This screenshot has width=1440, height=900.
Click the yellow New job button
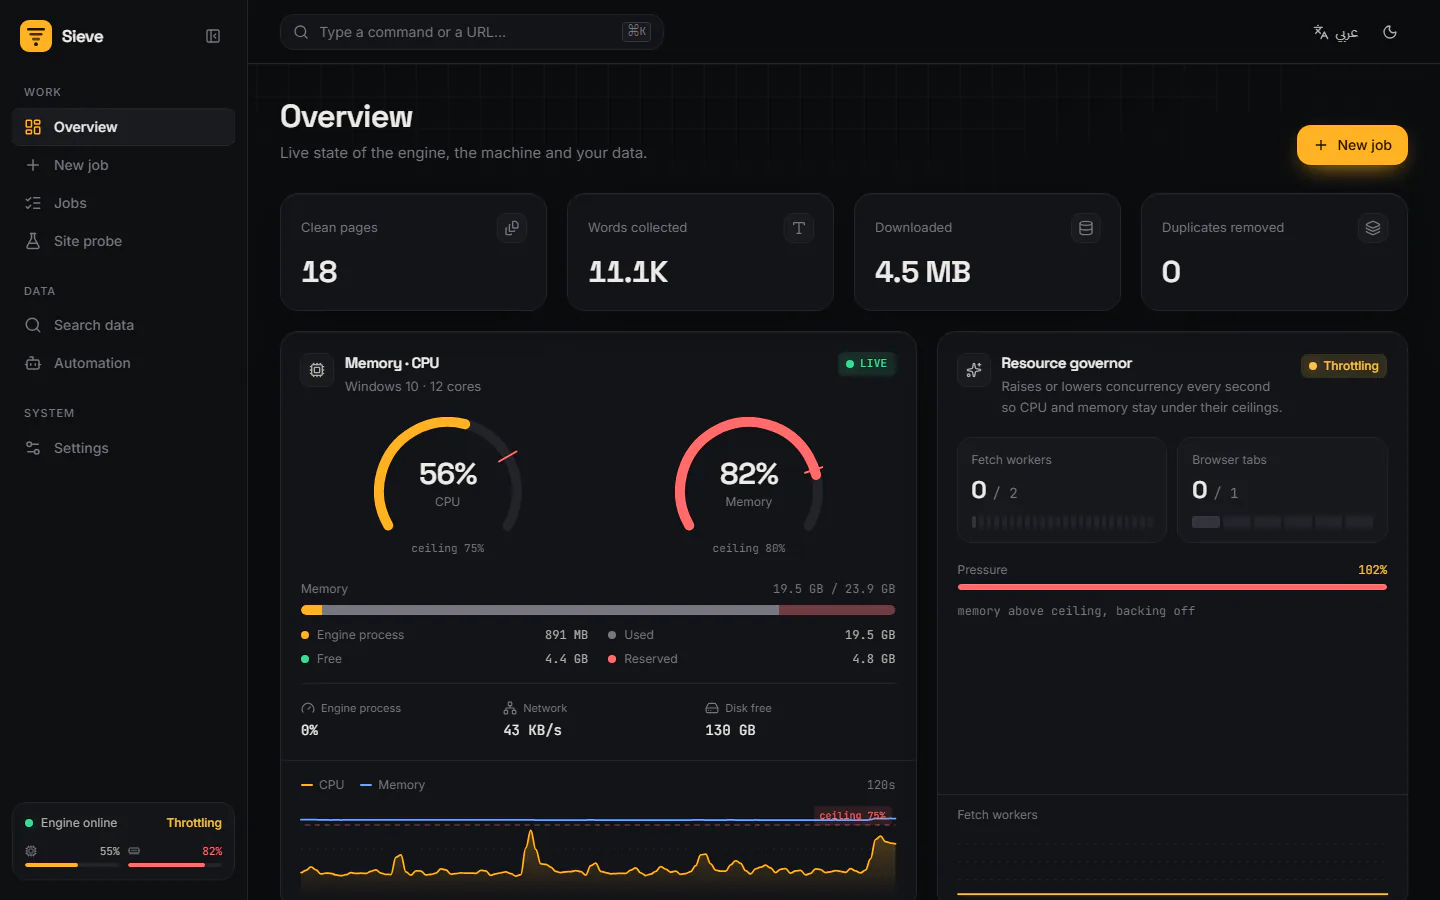(x=1352, y=145)
